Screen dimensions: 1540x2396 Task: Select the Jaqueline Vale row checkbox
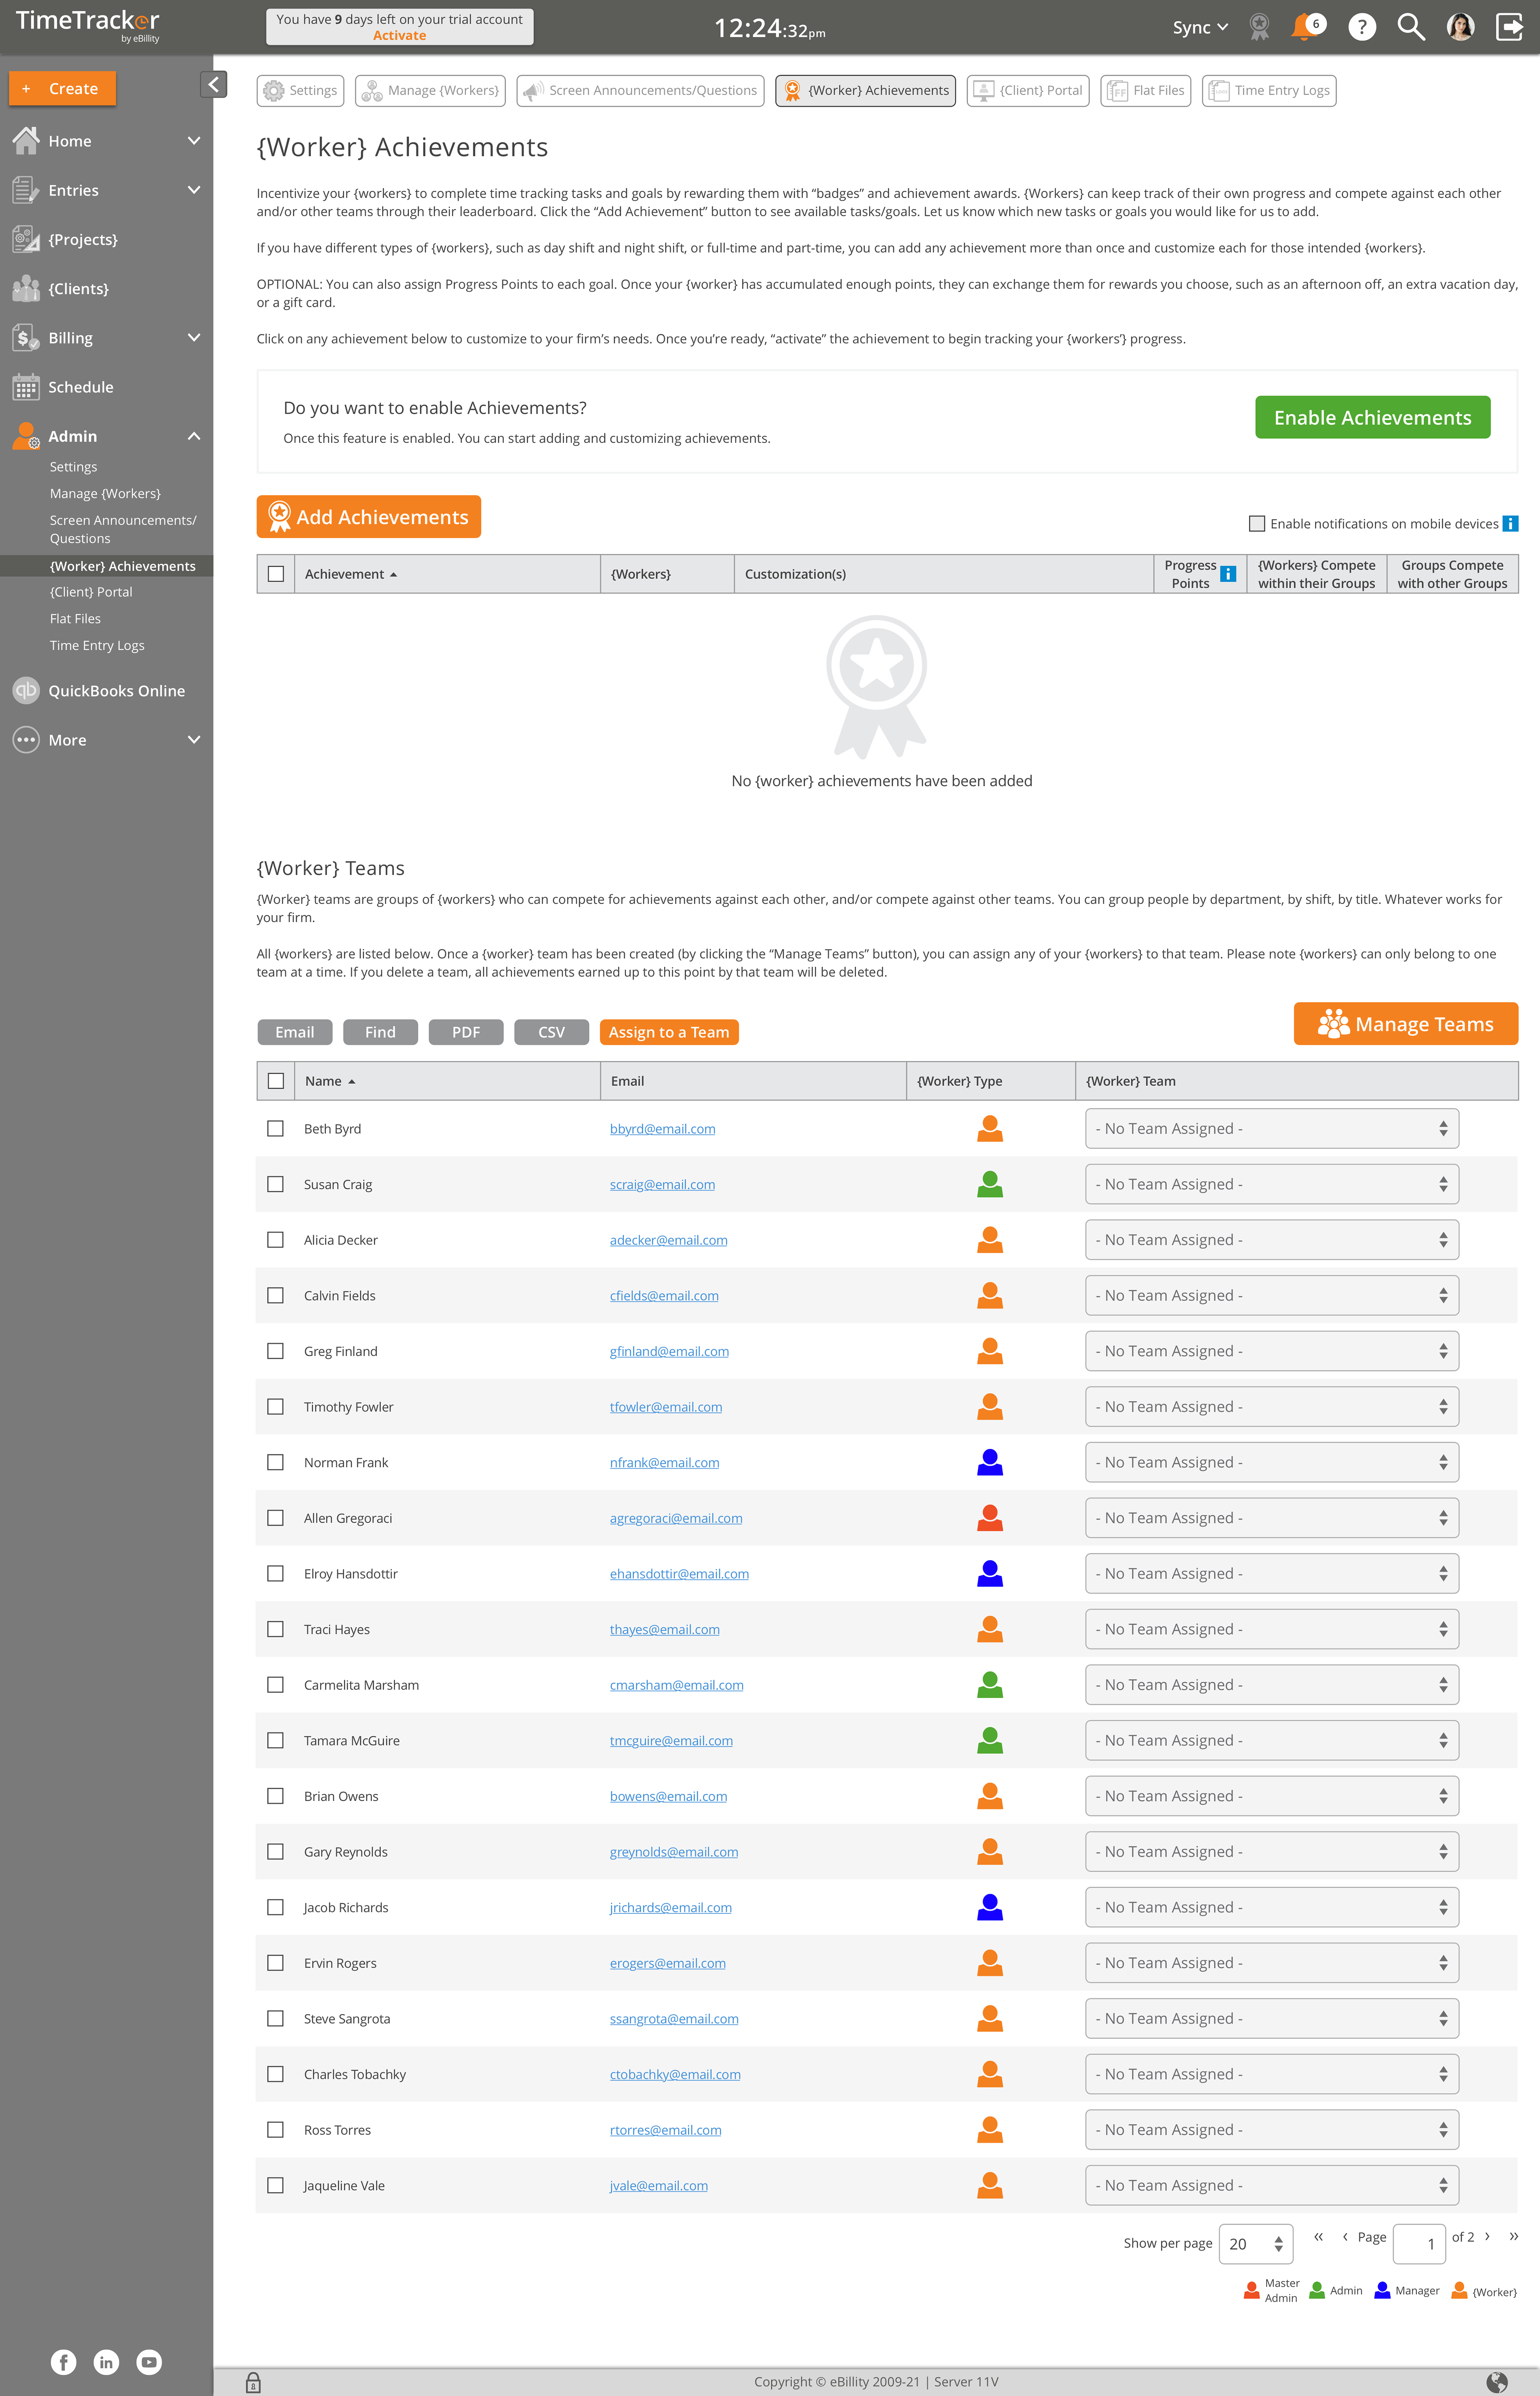tap(276, 2186)
